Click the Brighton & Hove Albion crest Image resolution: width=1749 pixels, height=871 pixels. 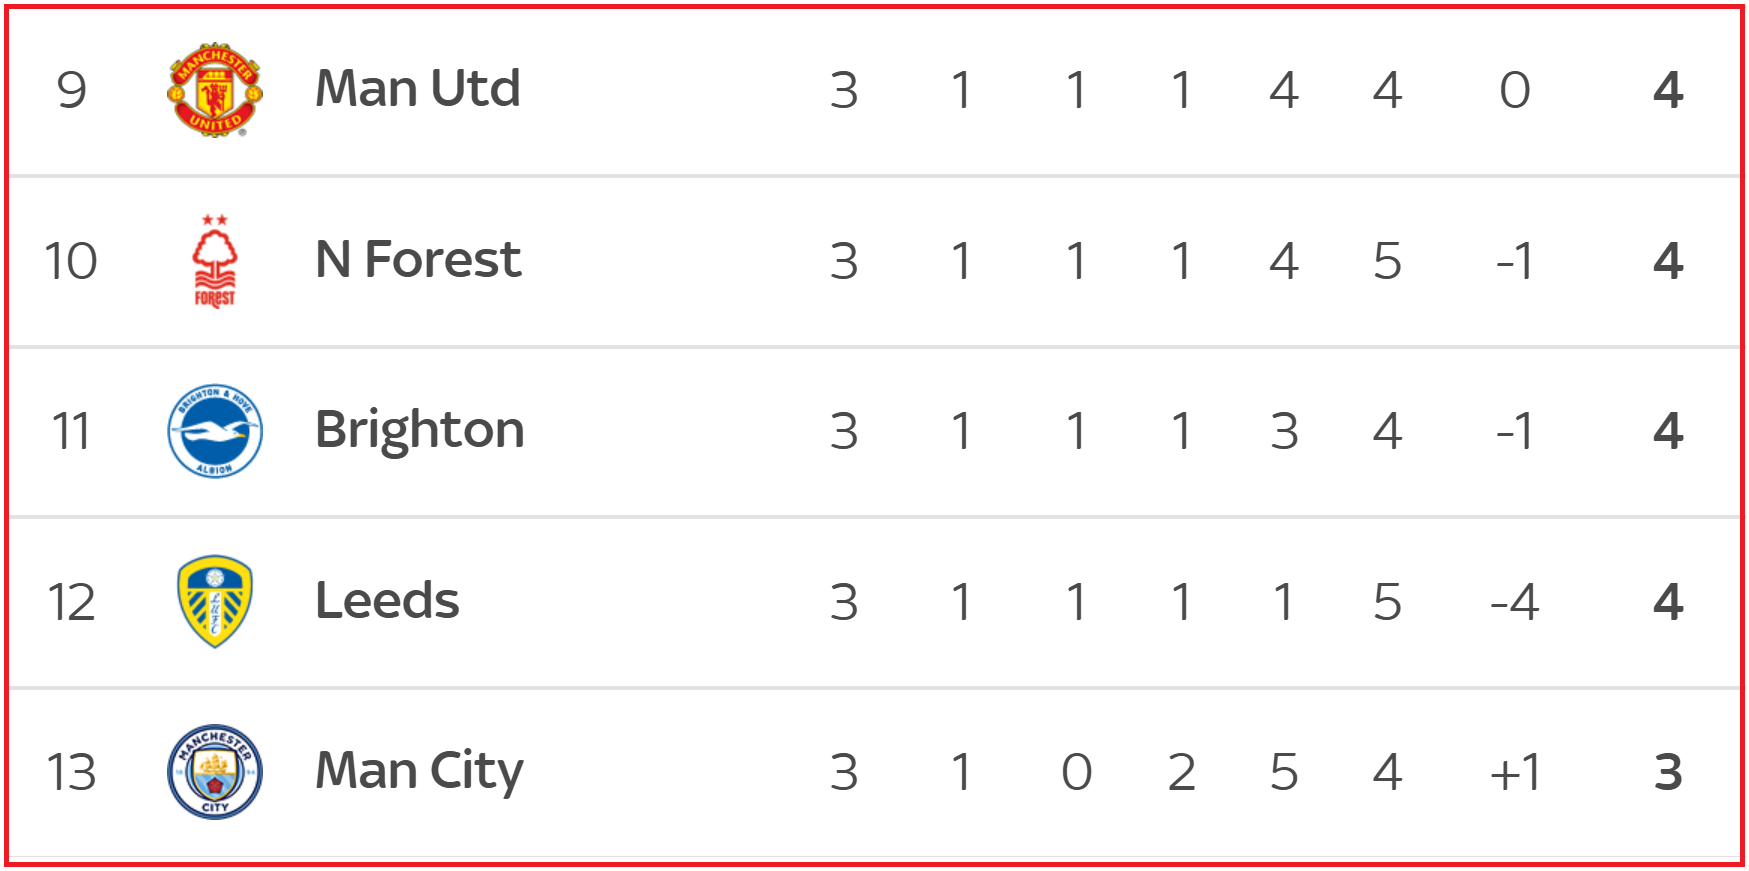point(214,431)
